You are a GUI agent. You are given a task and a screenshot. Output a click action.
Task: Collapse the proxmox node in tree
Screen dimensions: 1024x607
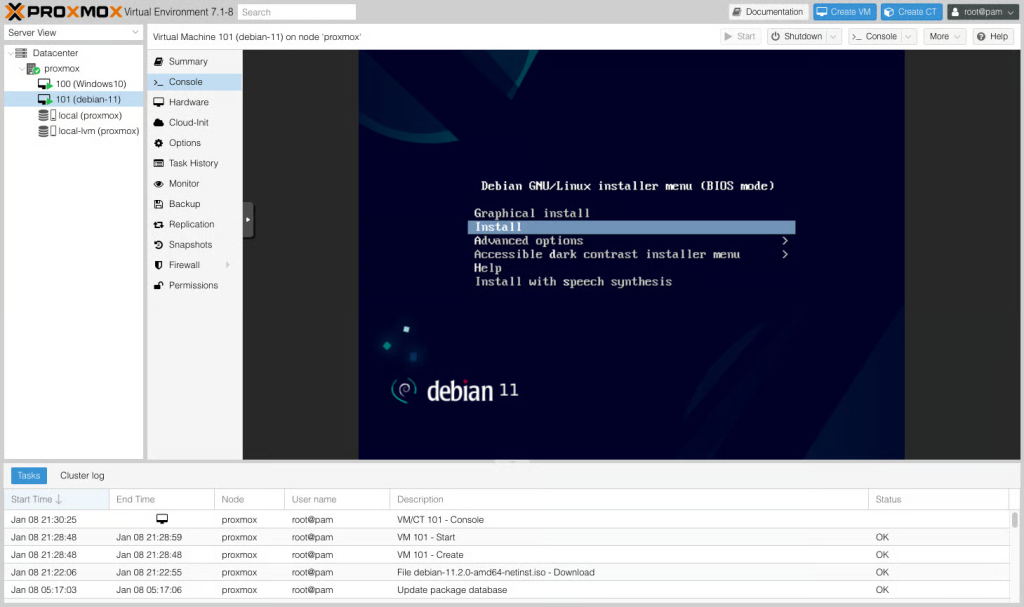click(22, 69)
